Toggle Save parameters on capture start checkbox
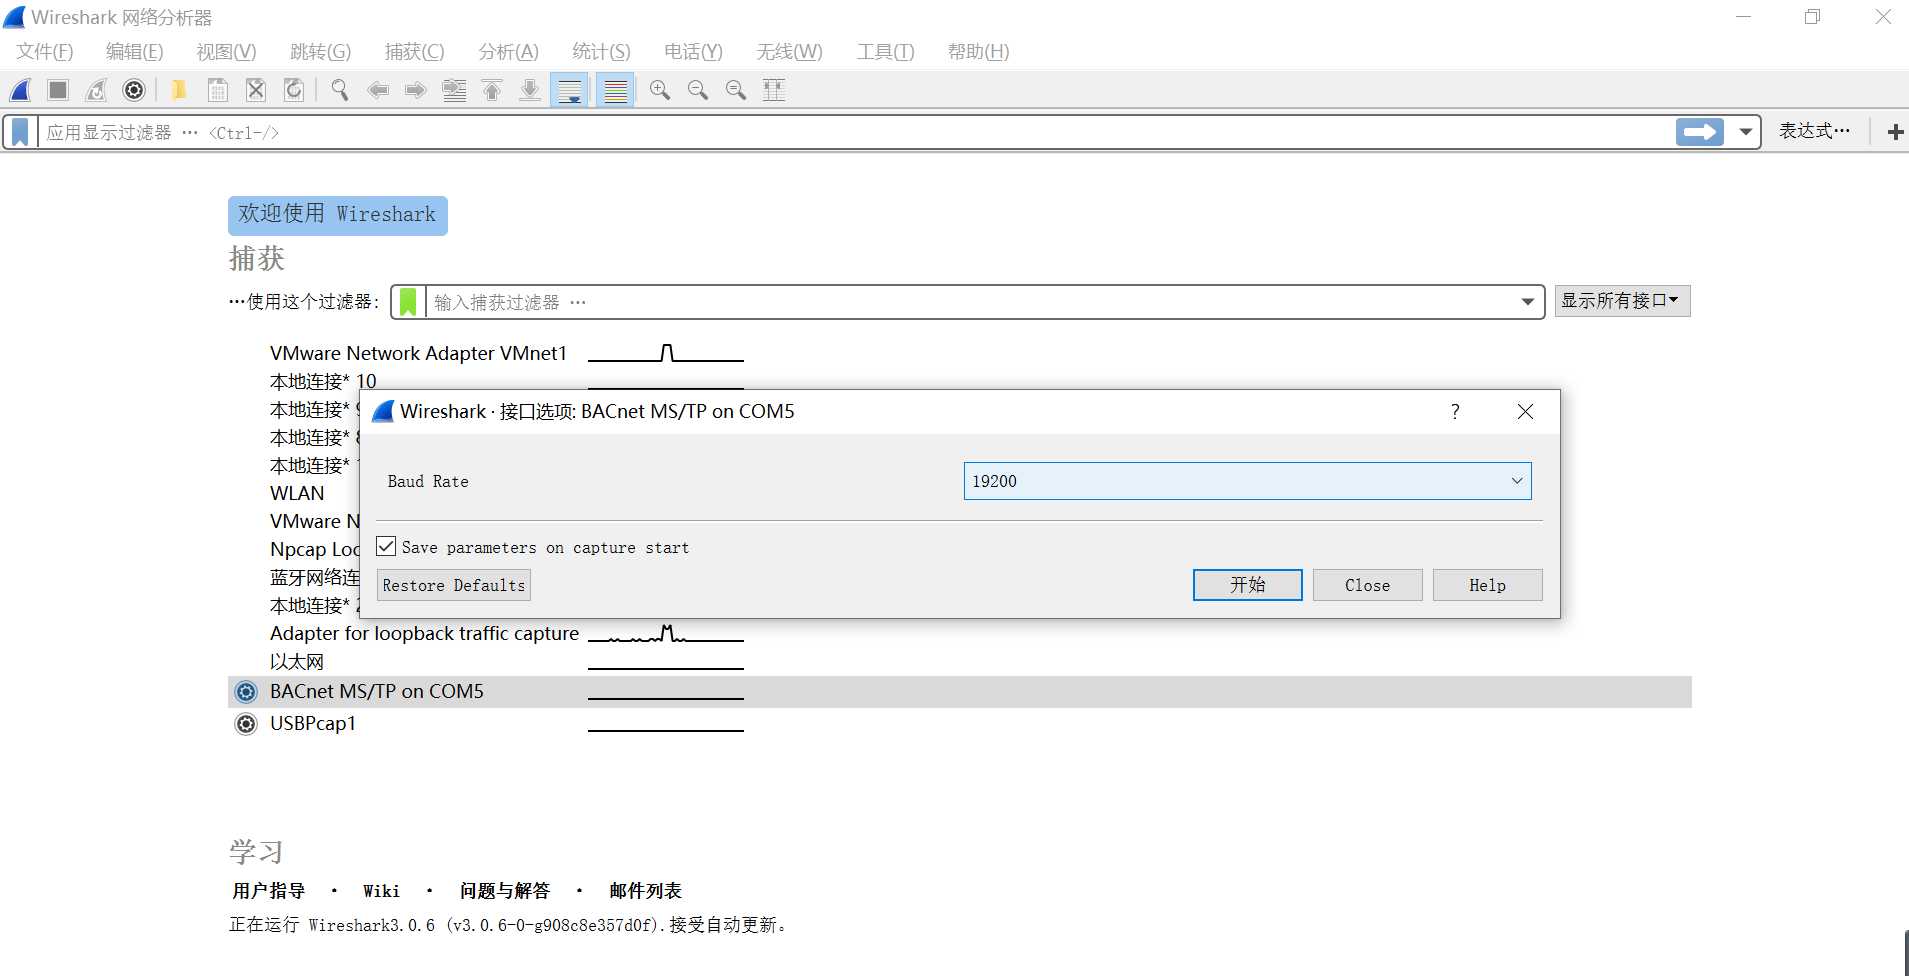The width and height of the screenshot is (1909, 976). click(386, 547)
